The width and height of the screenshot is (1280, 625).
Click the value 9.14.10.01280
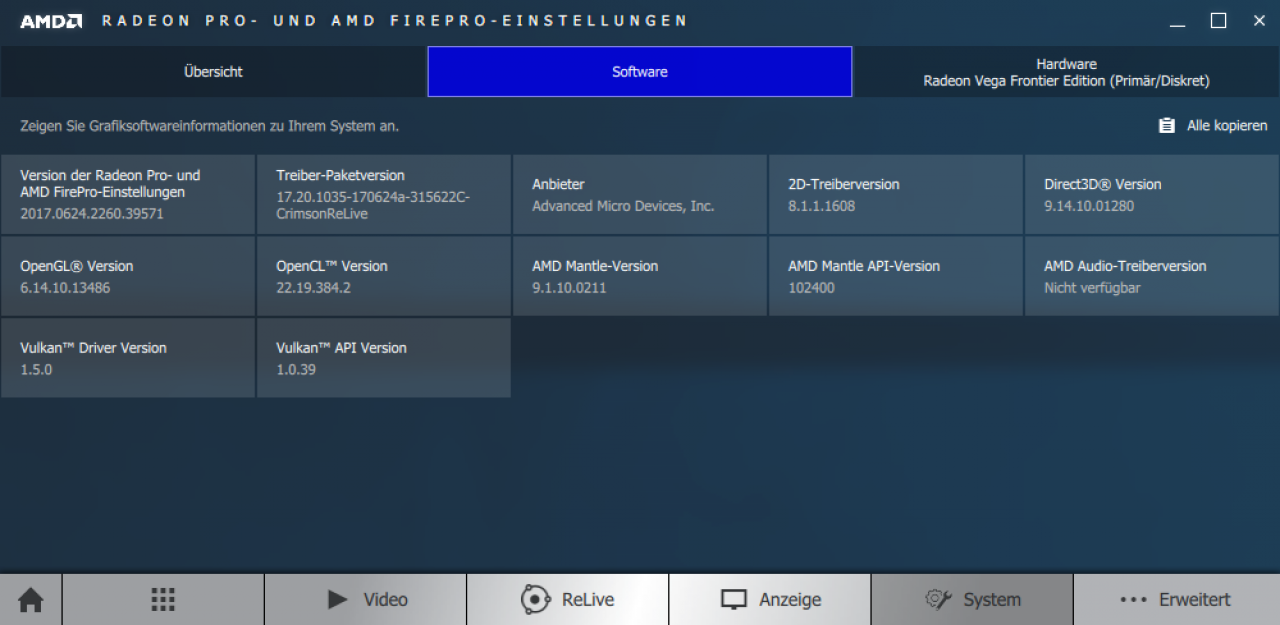coord(1089,206)
